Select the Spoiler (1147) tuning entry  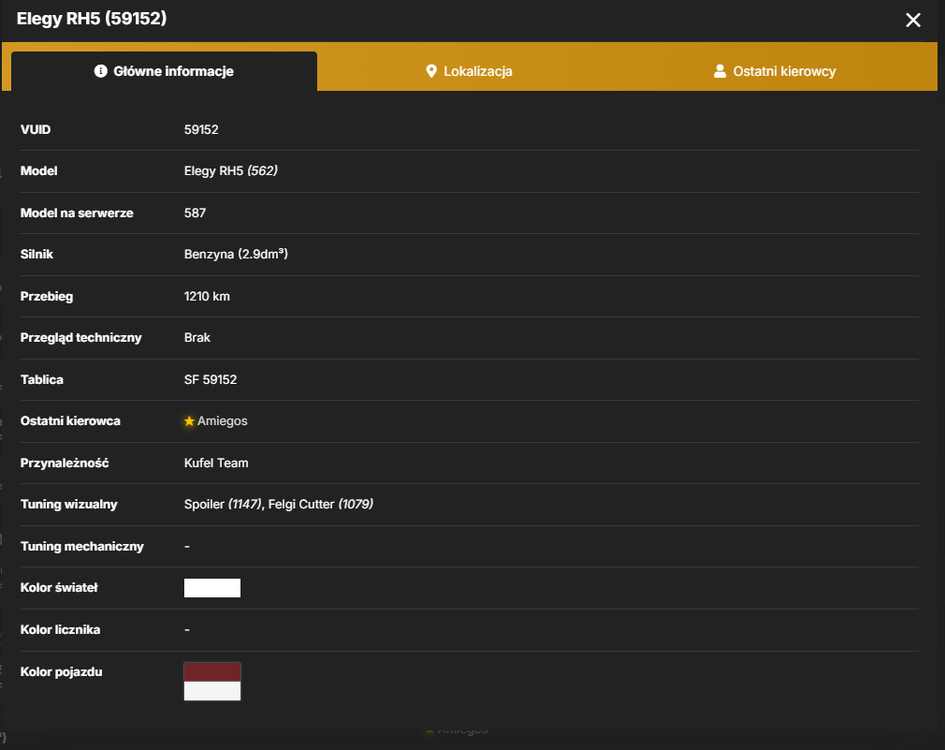coord(222,504)
